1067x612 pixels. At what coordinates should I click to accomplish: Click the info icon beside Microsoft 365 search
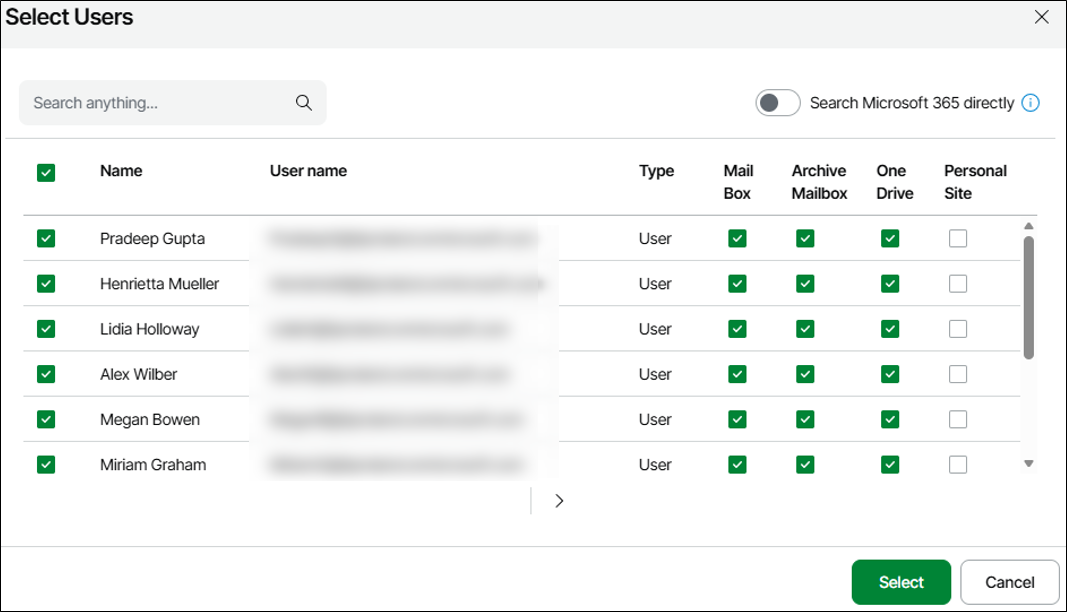(x=1031, y=103)
